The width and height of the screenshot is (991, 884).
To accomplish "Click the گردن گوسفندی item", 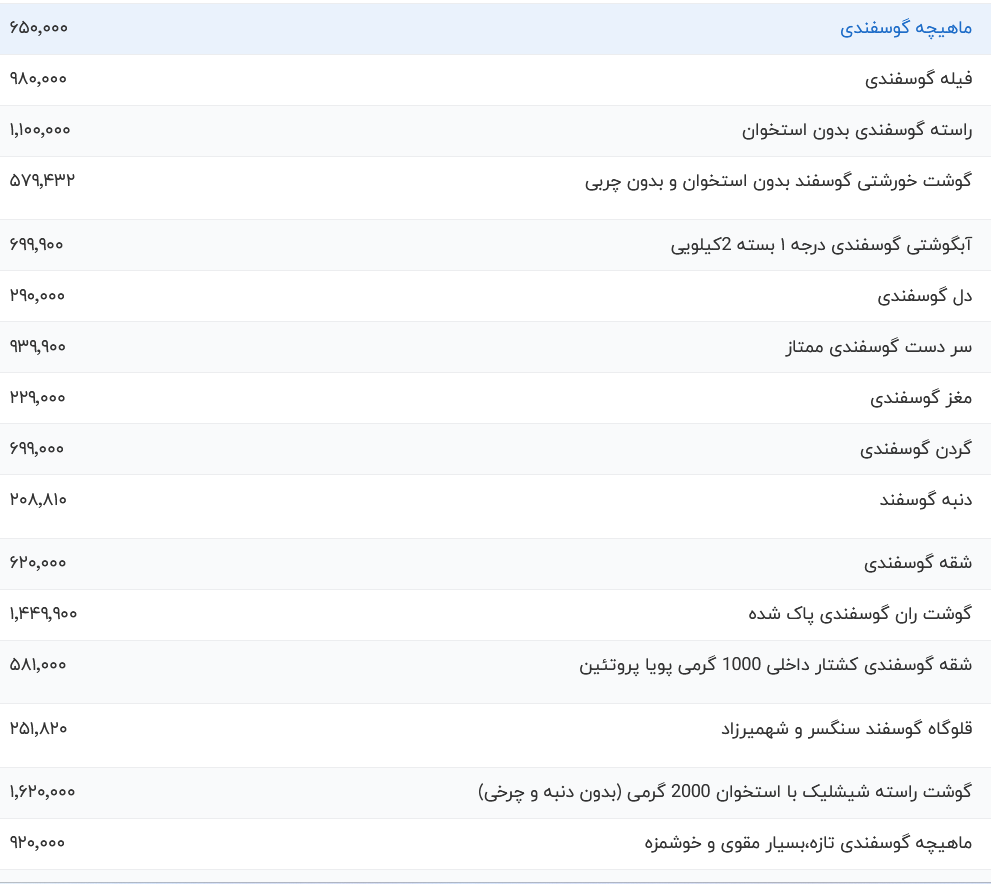I will 916,450.
